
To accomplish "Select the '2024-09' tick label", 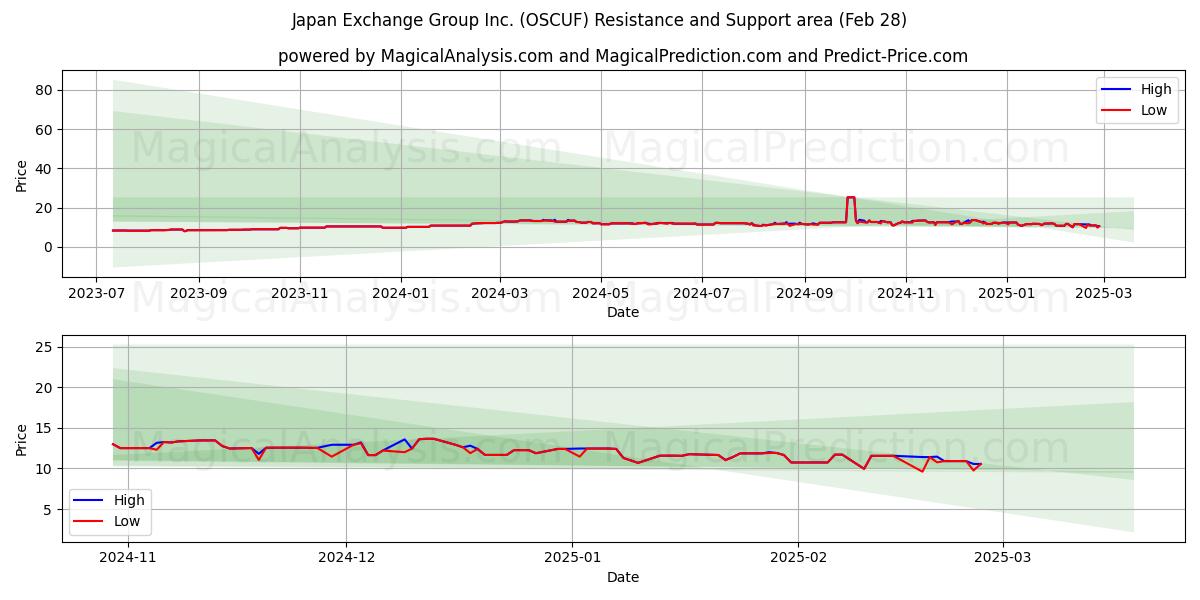I will tap(805, 294).
